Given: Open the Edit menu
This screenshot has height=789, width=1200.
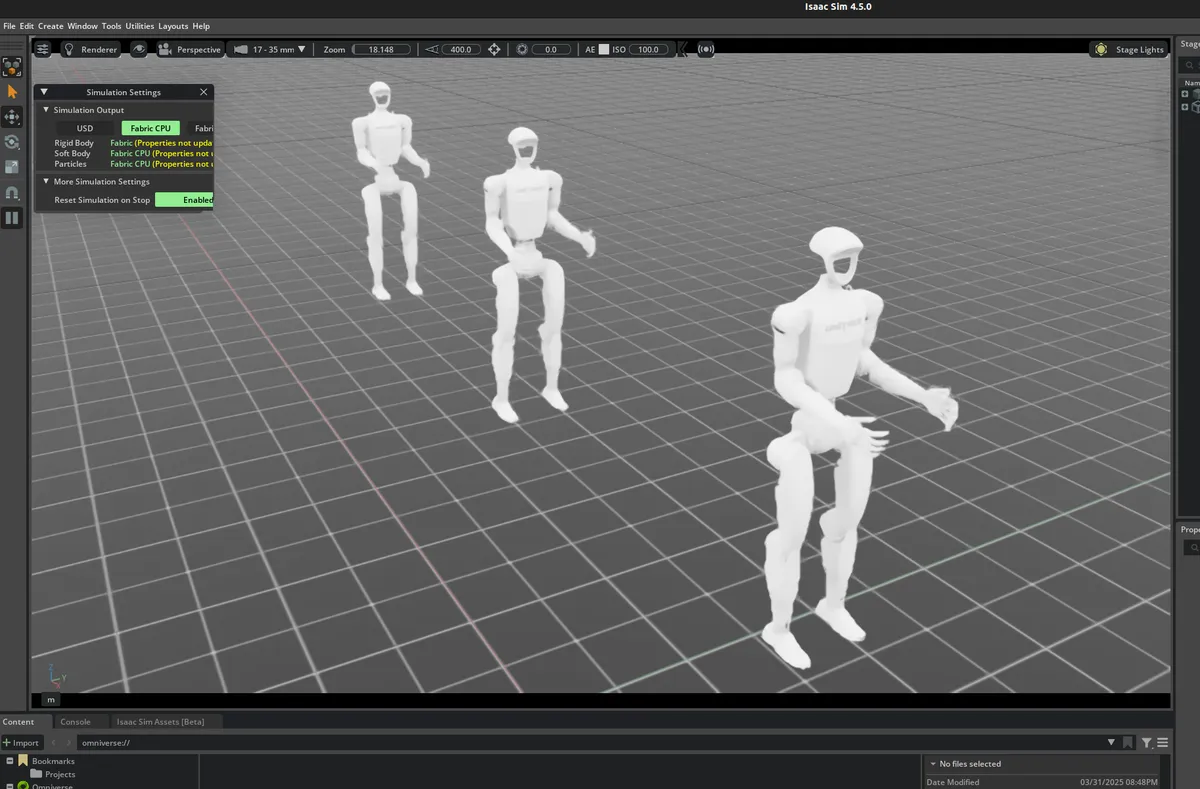Looking at the screenshot, I should (x=27, y=26).
